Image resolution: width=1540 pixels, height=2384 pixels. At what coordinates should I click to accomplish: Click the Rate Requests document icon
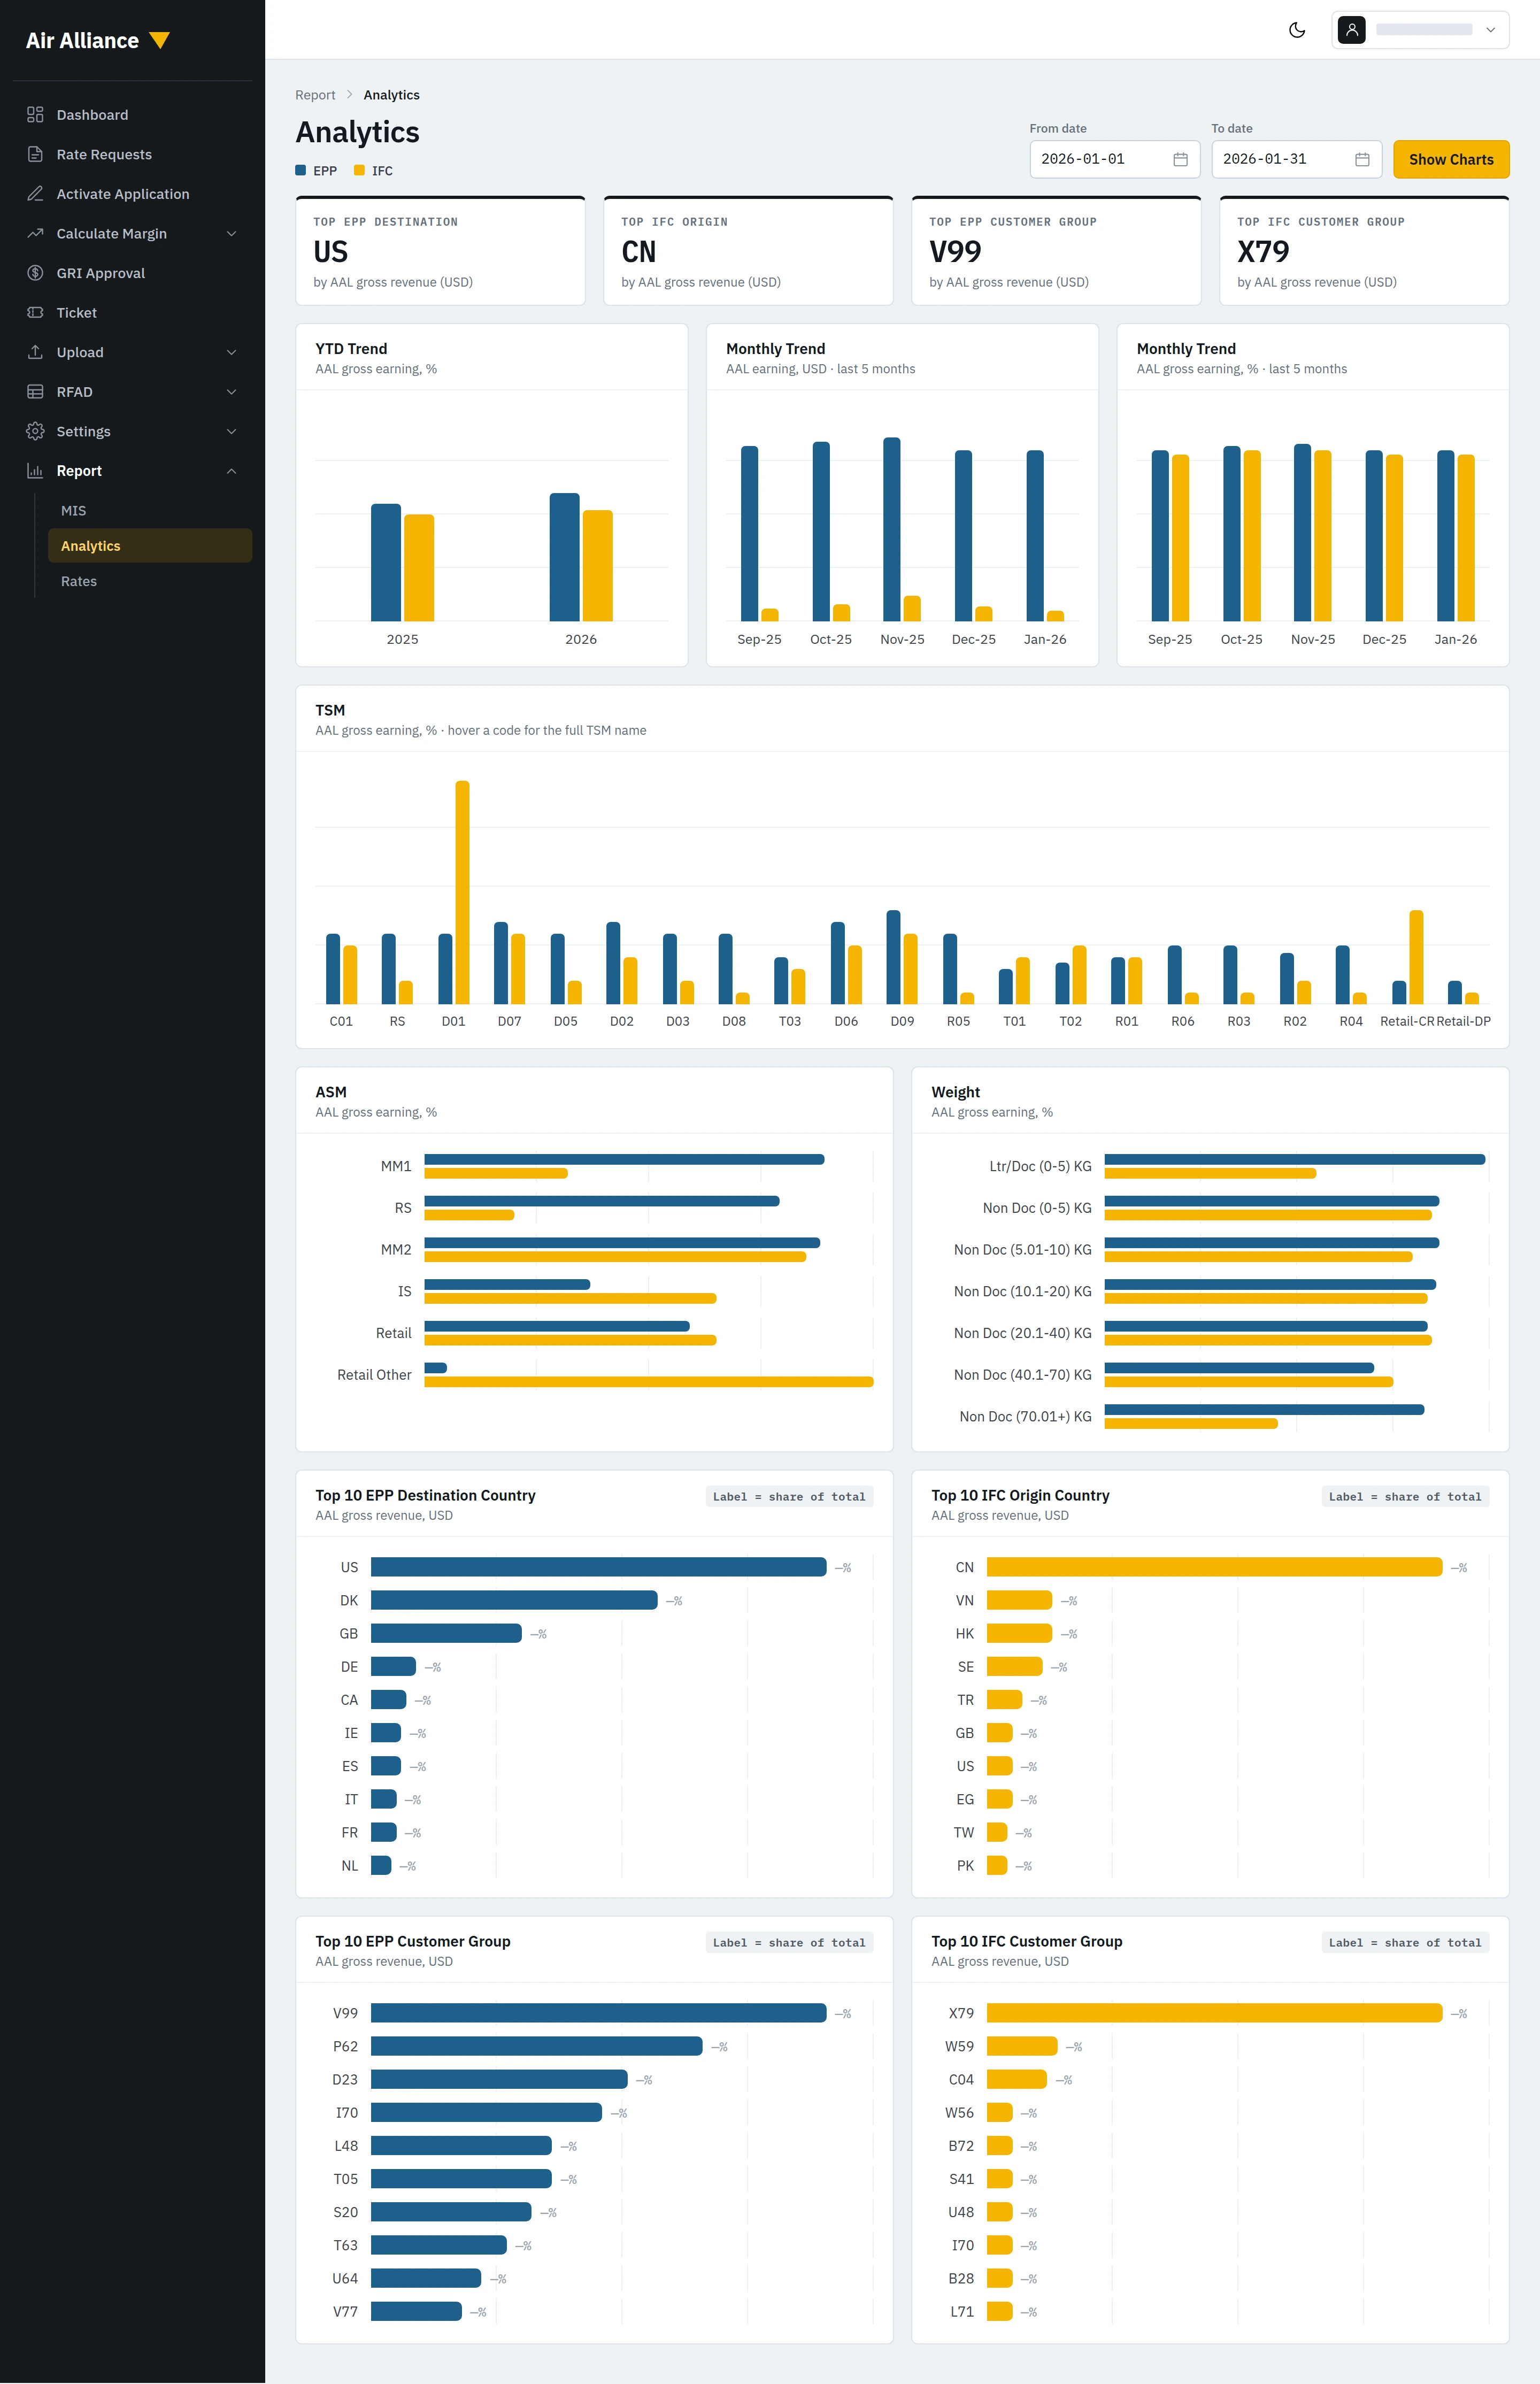(x=35, y=154)
